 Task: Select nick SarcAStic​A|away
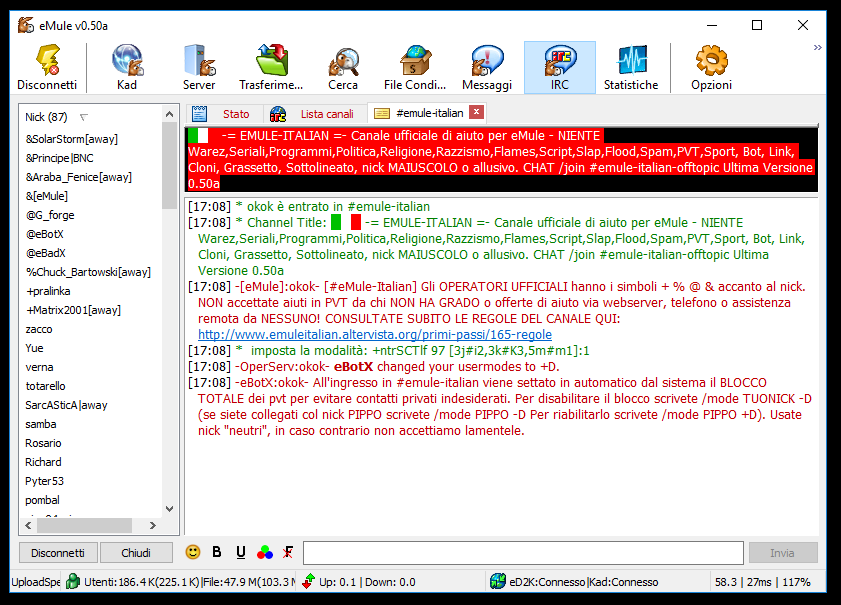(66, 405)
